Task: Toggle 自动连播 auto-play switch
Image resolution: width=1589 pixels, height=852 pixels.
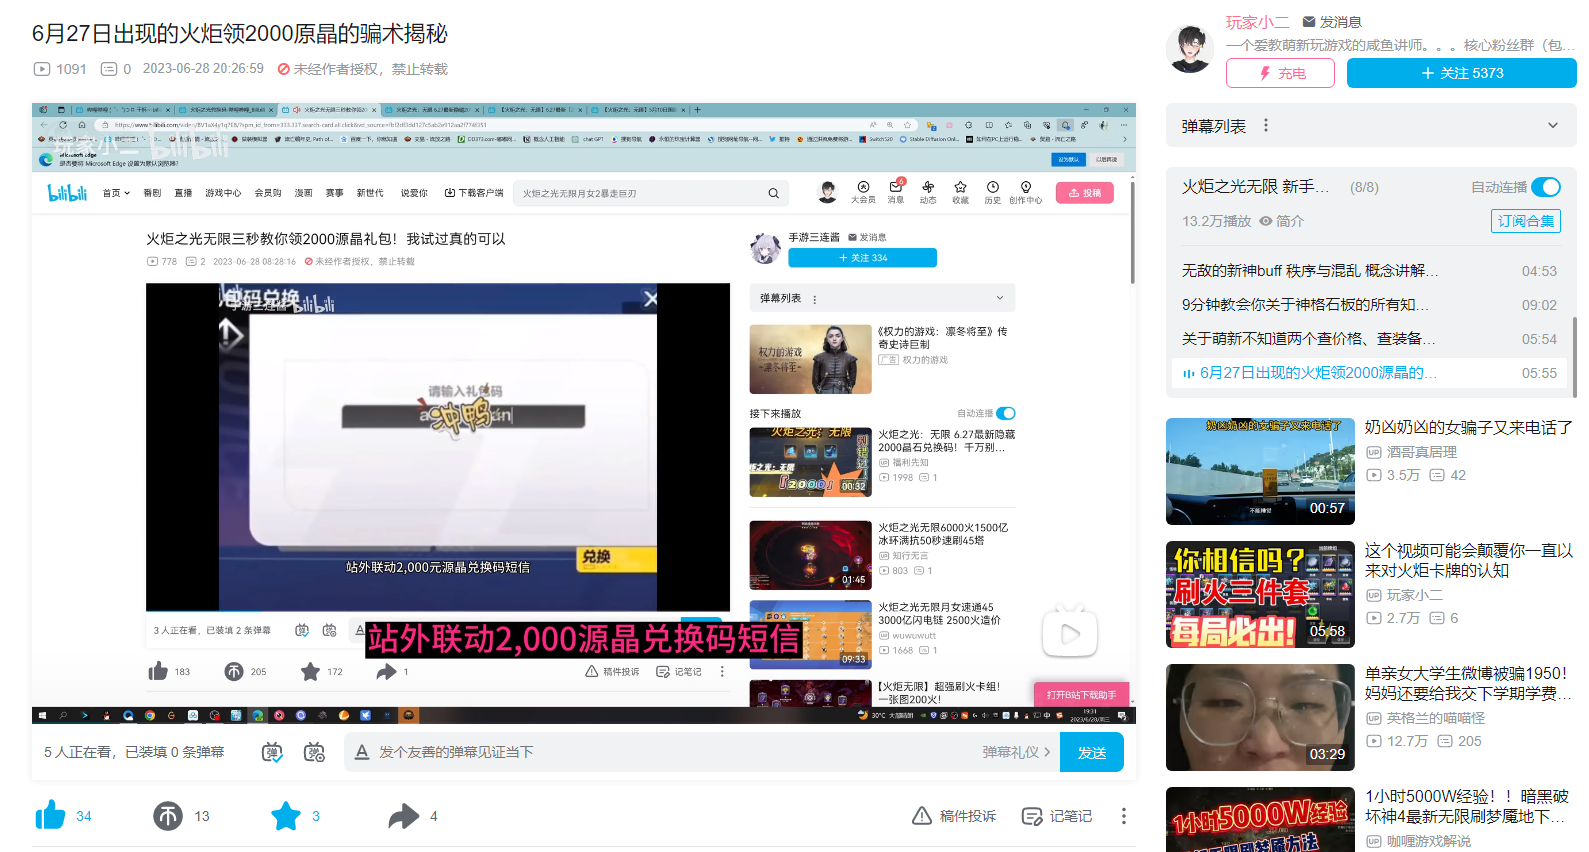Action: [x=1546, y=187]
